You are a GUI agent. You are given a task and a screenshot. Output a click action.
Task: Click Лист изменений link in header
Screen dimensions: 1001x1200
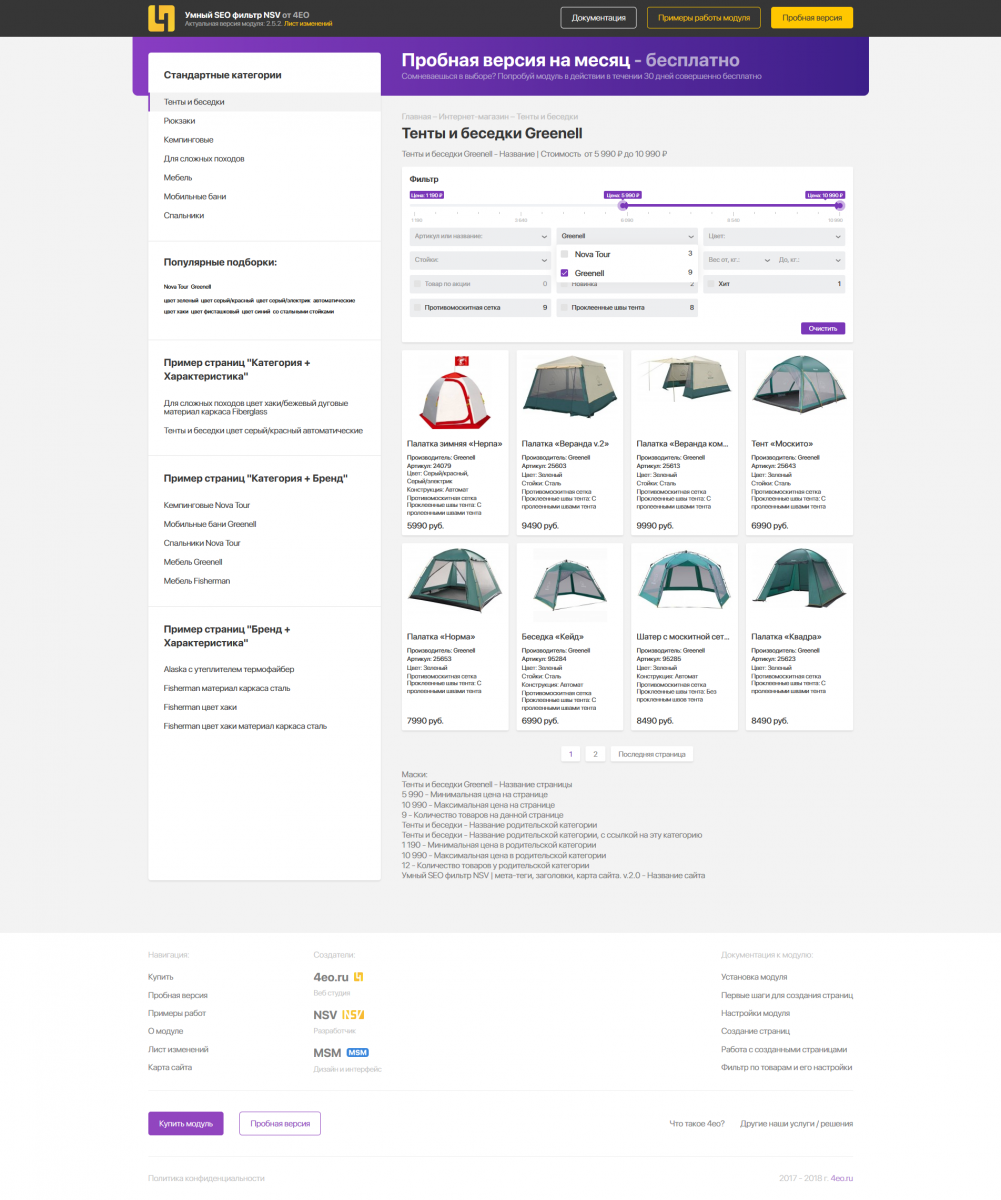click(x=307, y=23)
